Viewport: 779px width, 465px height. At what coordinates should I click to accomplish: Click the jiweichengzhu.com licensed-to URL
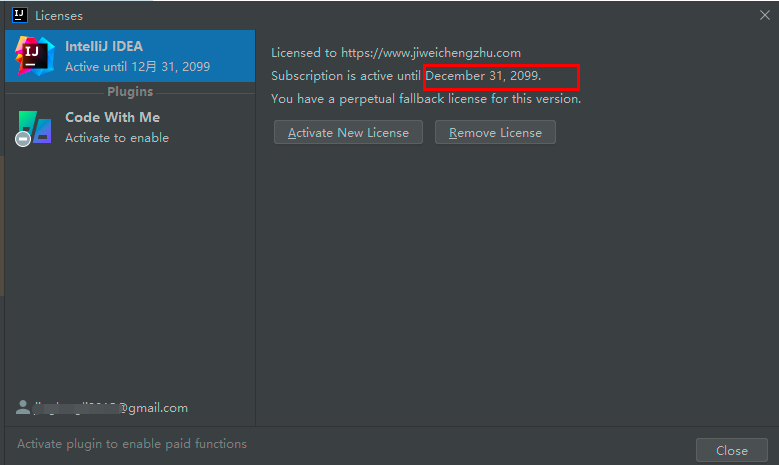coord(431,52)
